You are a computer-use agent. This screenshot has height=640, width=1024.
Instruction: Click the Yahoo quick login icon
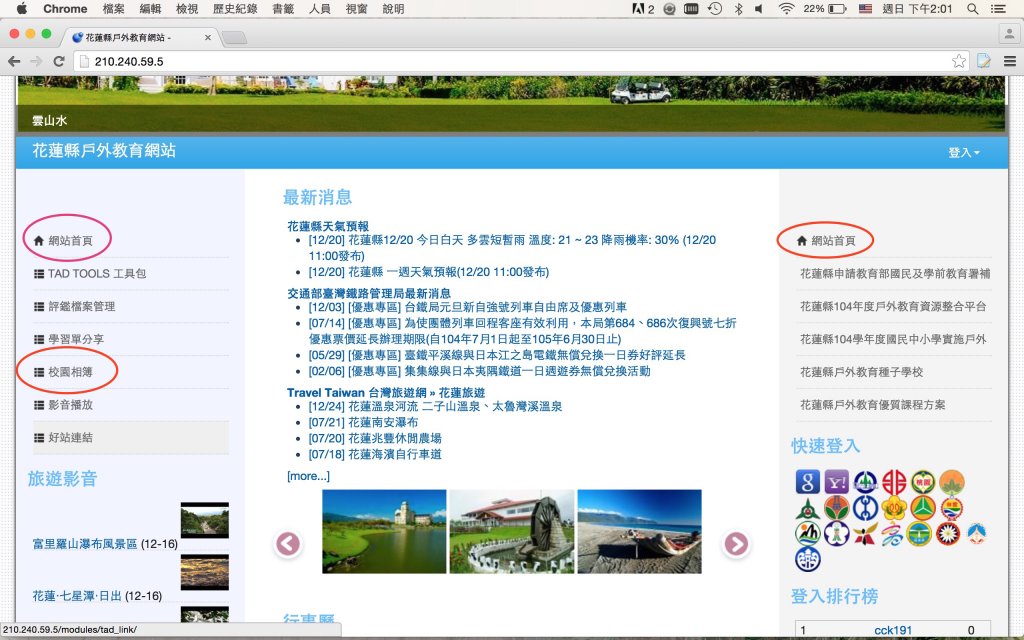pyautogui.click(x=837, y=481)
